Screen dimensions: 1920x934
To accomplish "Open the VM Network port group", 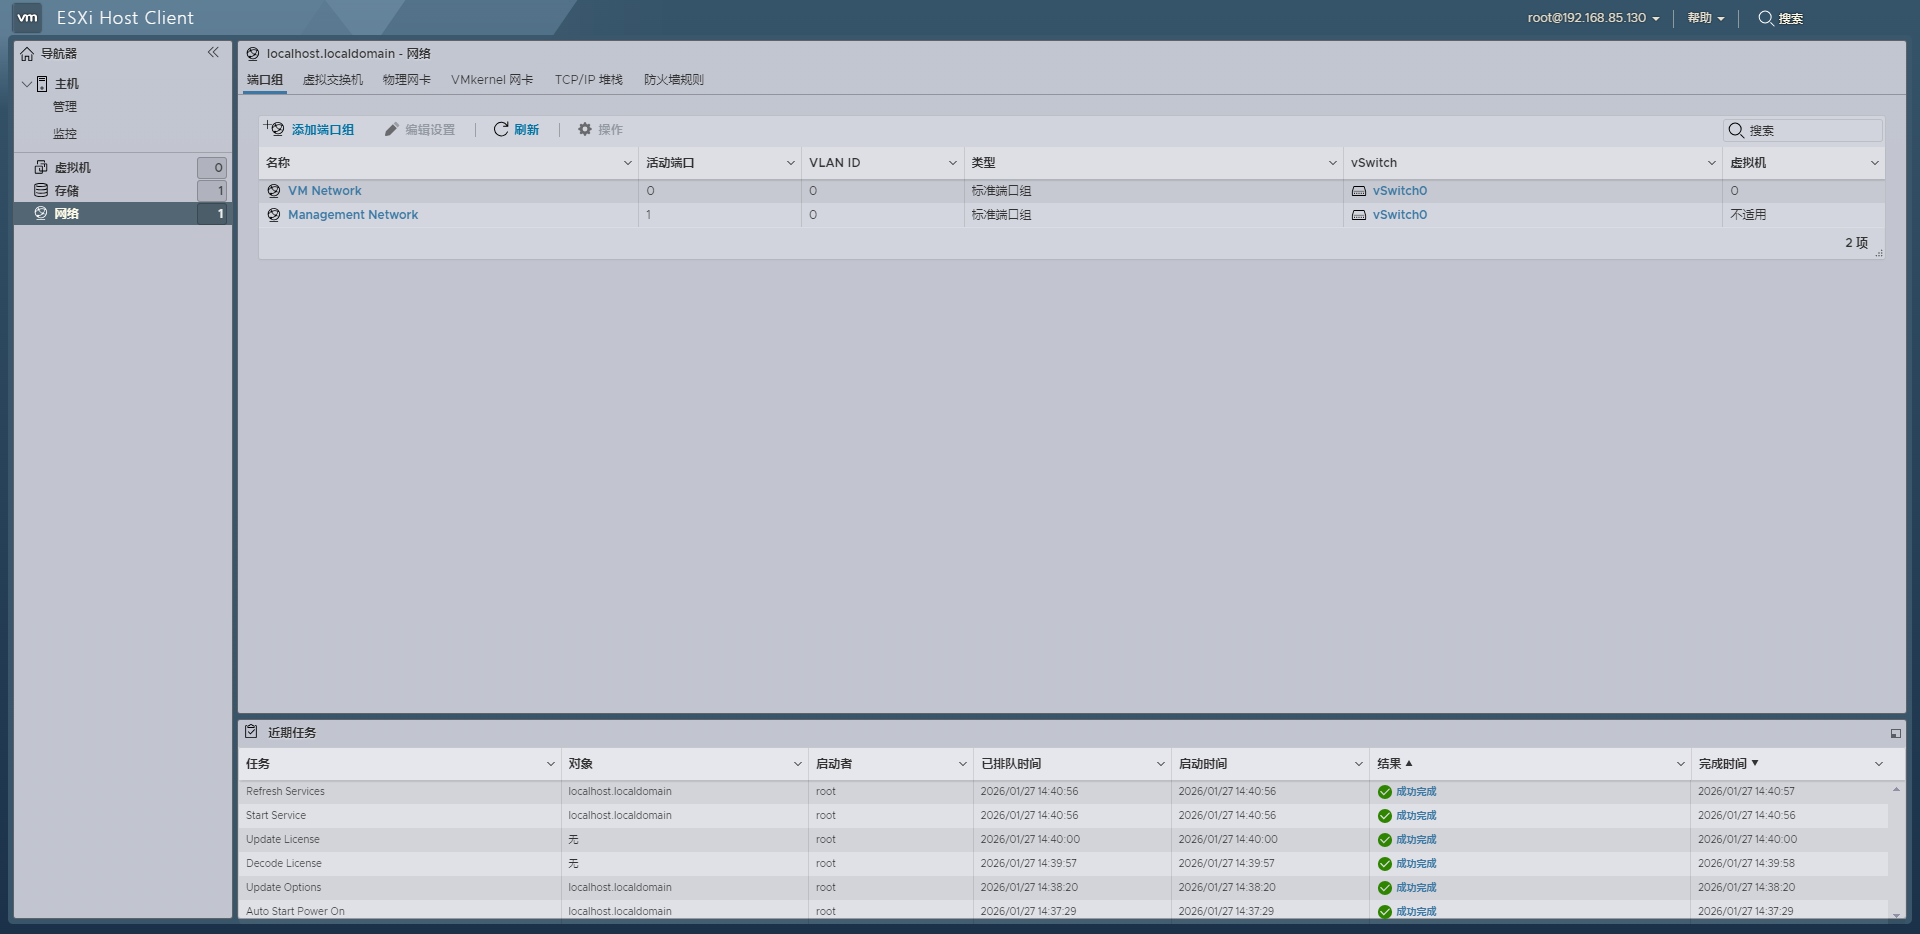I will pos(325,190).
